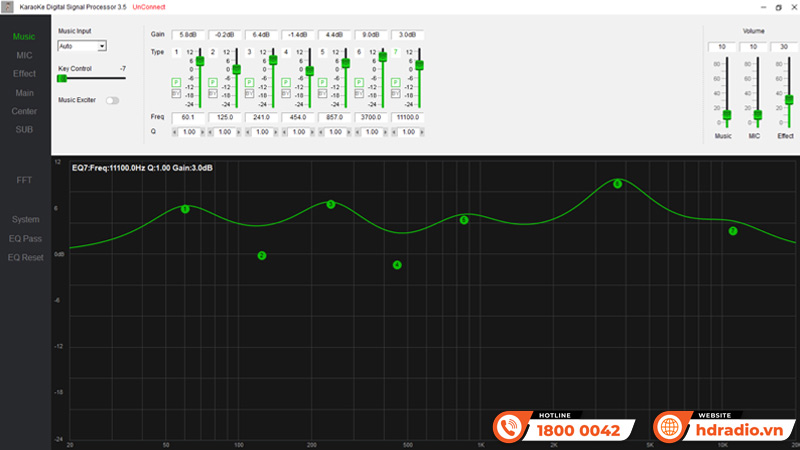This screenshot has width=800, height=450.
Task: Select EQ node 4 on the graph
Action: click(397, 265)
